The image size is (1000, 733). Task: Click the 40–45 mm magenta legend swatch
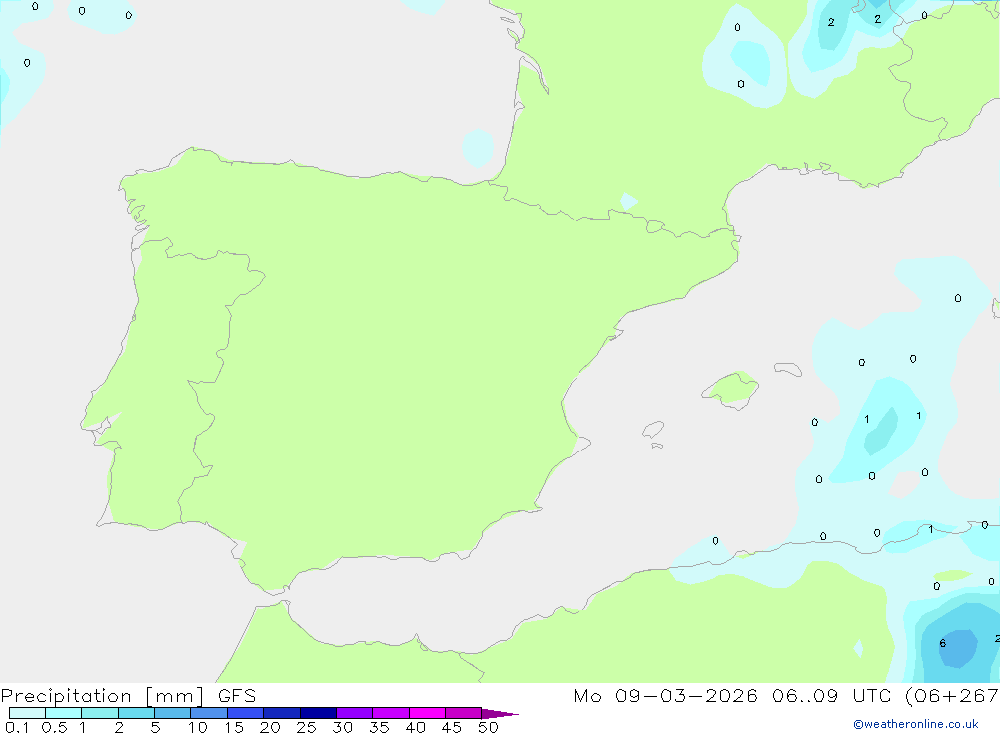427,713
